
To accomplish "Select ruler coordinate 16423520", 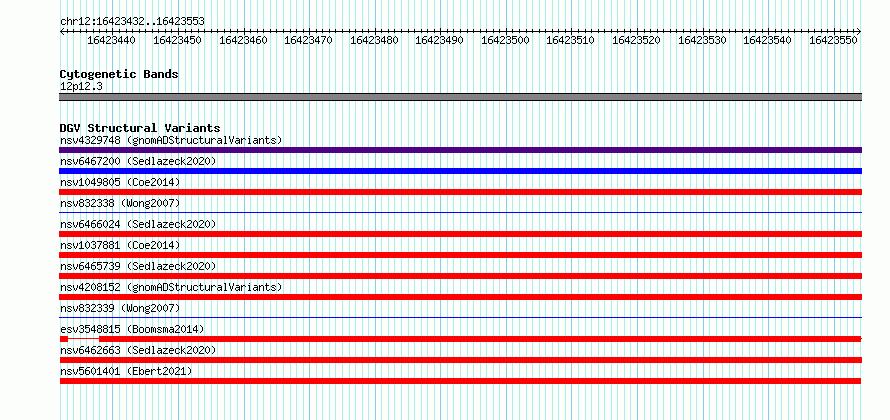I will point(636,40).
